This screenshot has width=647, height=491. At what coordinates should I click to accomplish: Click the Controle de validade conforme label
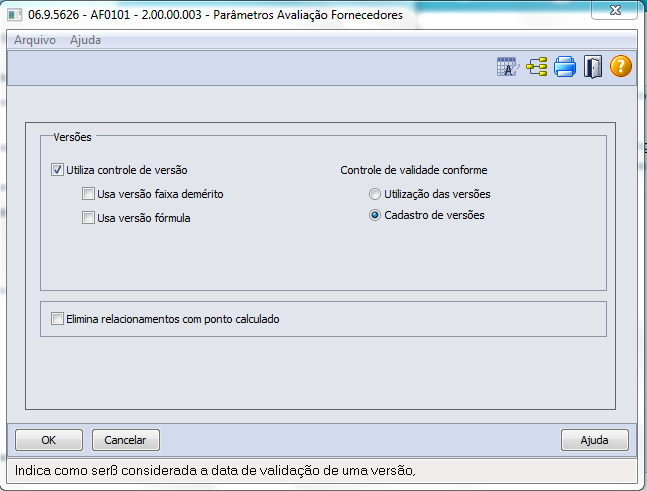[x=414, y=170]
